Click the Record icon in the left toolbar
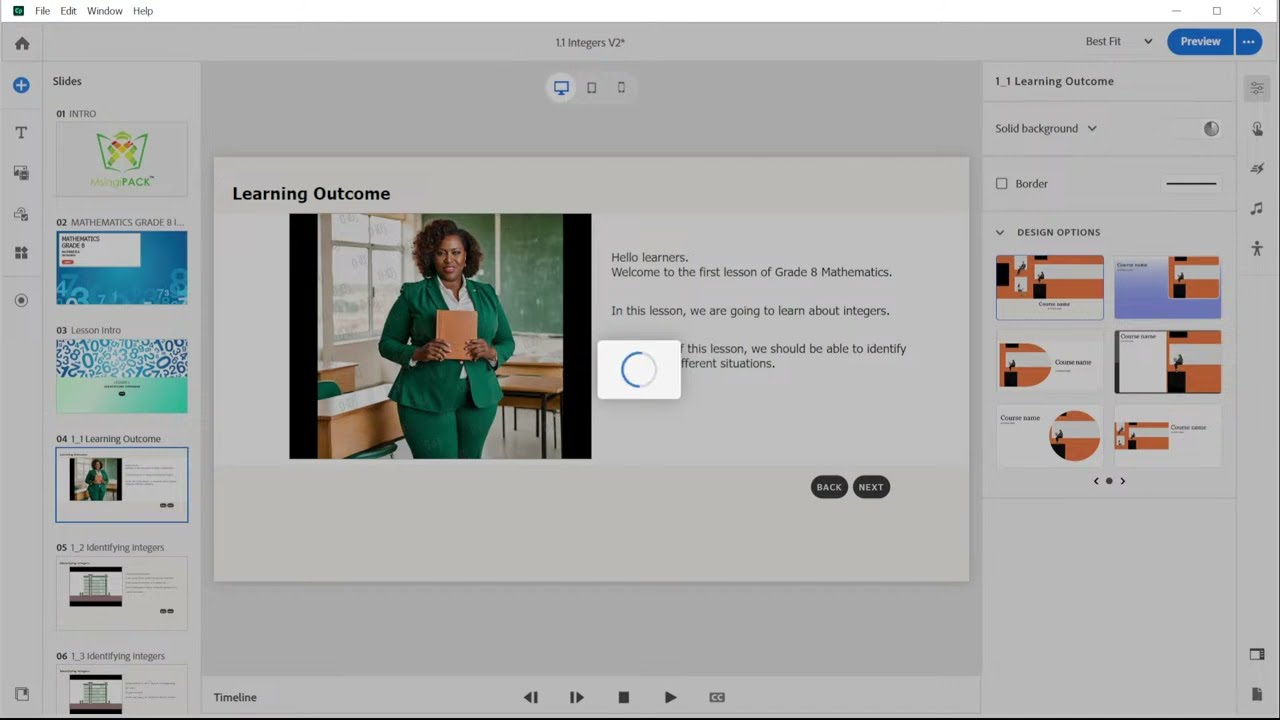 [21, 300]
